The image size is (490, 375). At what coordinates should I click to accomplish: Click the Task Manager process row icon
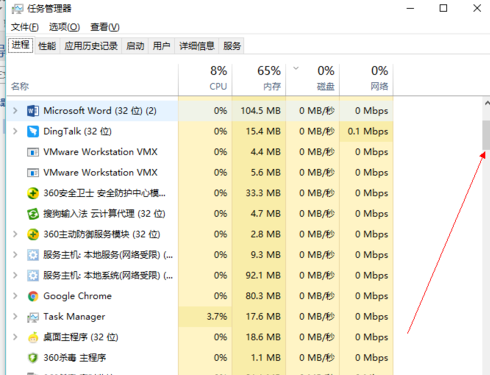(33, 317)
